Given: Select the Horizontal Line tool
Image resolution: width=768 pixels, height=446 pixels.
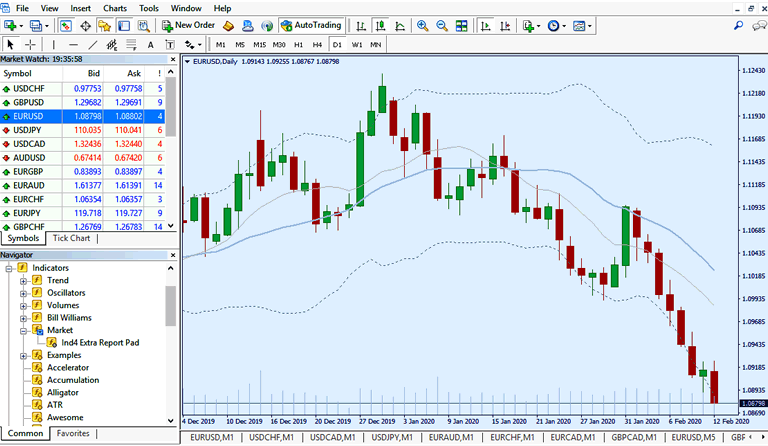Looking at the screenshot, I should coord(73,45).
